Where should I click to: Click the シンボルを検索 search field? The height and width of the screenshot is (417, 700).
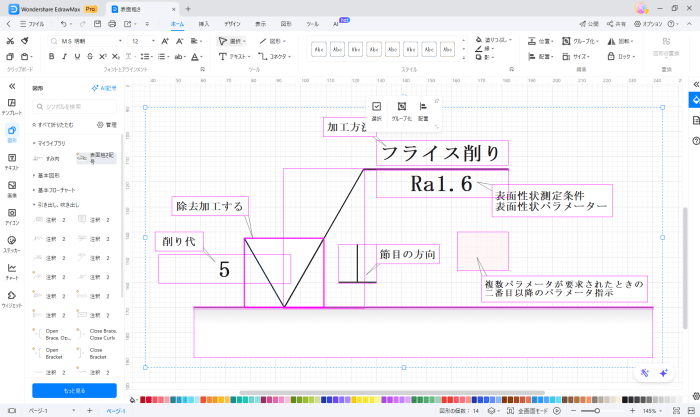coord(75,107)
